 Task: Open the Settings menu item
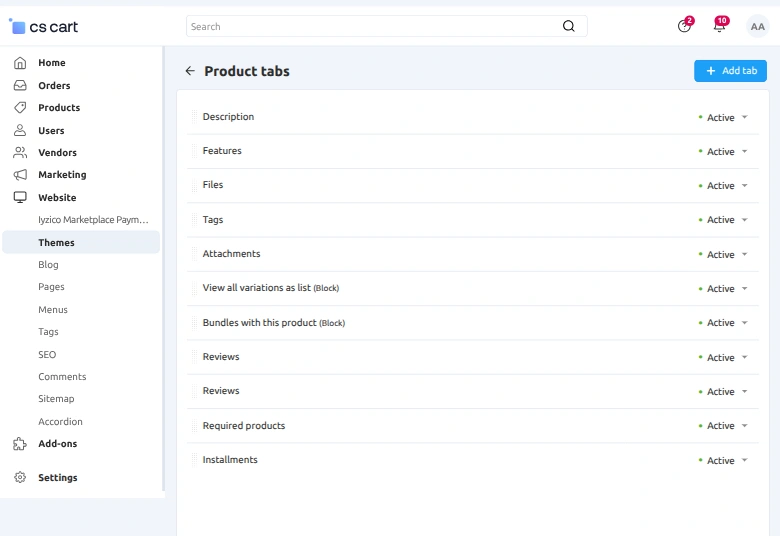point(58,477)
